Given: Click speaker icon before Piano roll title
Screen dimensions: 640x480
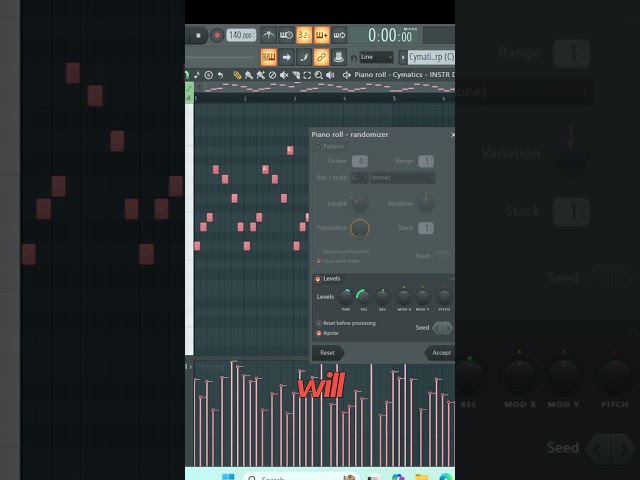Looking at the screenshot, I should click(347, 75).
